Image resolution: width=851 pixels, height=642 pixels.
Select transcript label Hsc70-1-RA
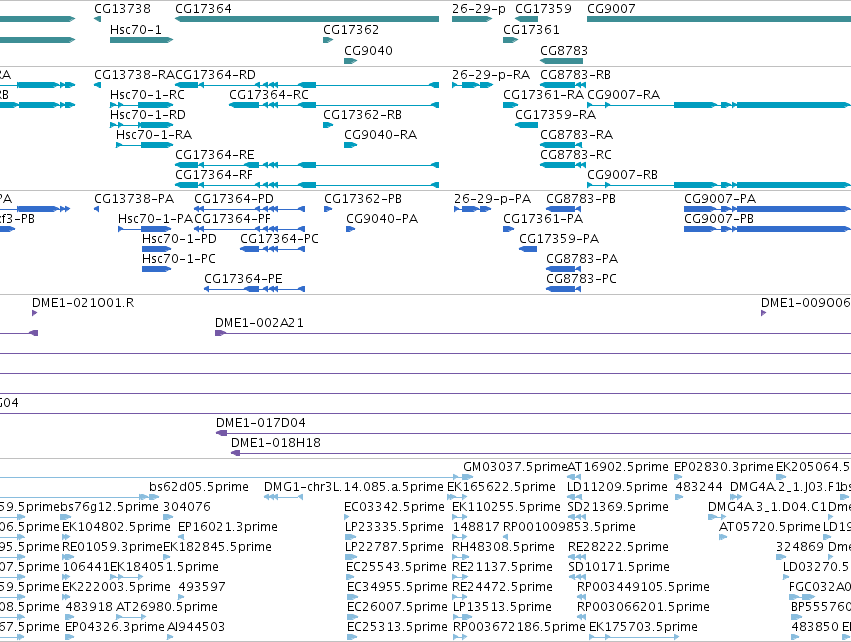point(154,134)
